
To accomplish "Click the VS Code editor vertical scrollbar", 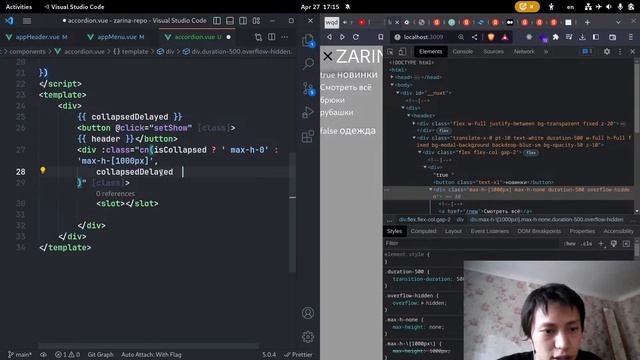I will pyautogui.click(x=292, y=212).
